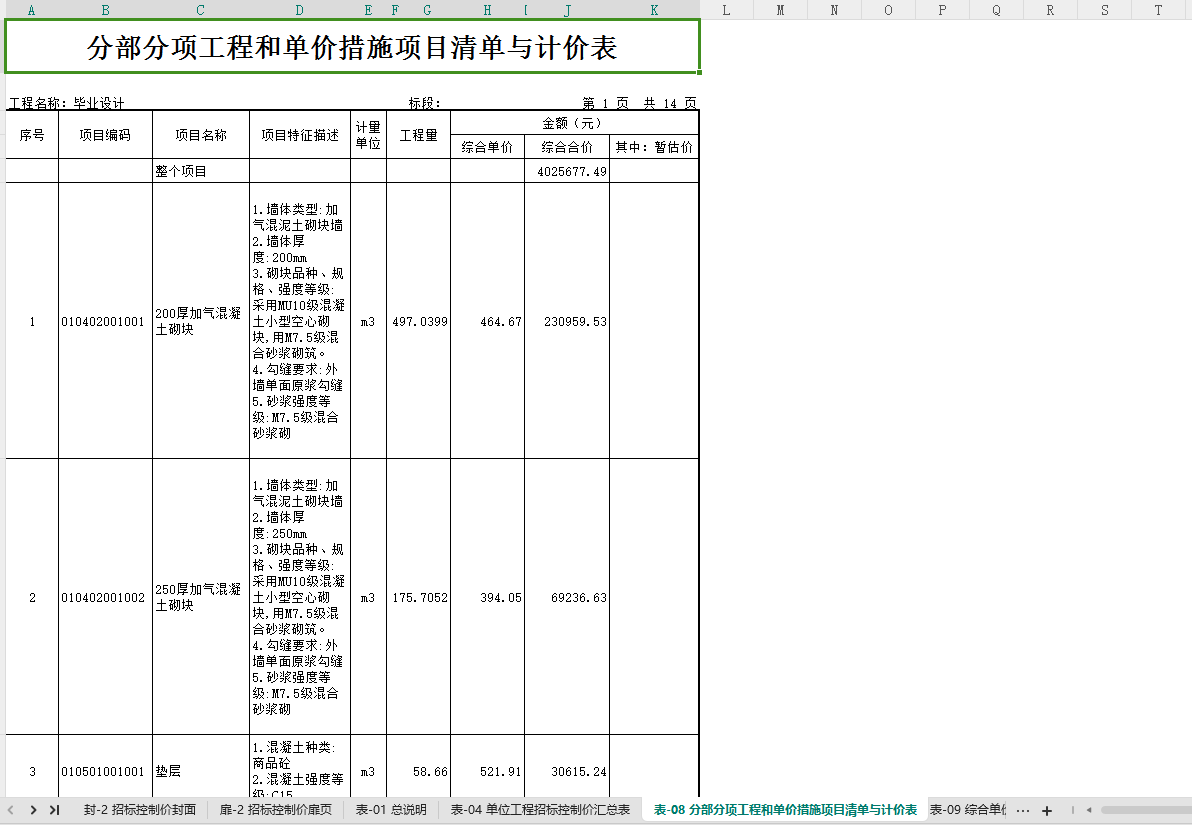Screen dimensions: 1192x825
Task: Select item code 010402001002
Action: (103, 598)
